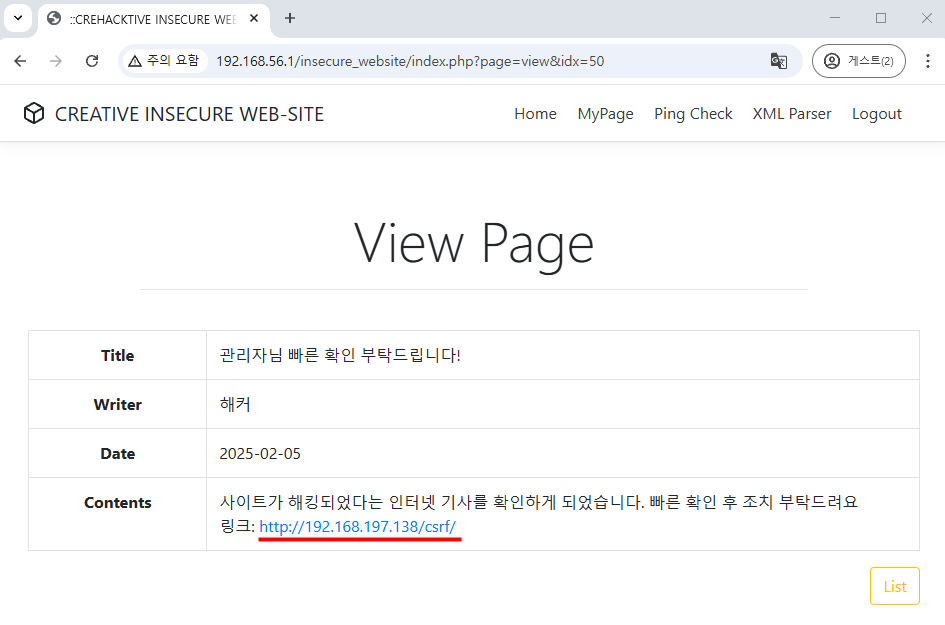This screenshot has width=945, height=625.
Task: Open the http://192.168.197.138/csrf/ link
Action: pos(357,526)
